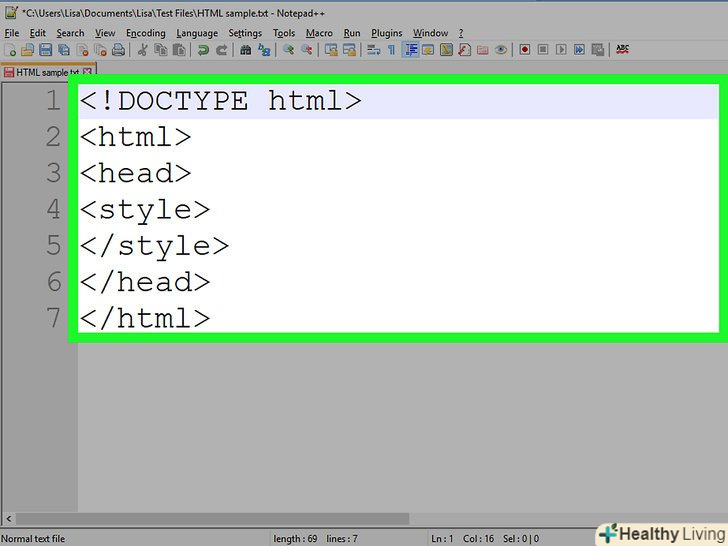
Task: Click the Copy toolbar icon
Action: tap(161, 50)
